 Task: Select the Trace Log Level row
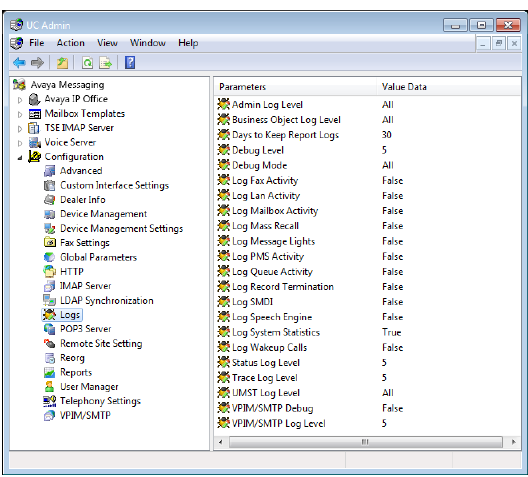[x=264, y=378]
